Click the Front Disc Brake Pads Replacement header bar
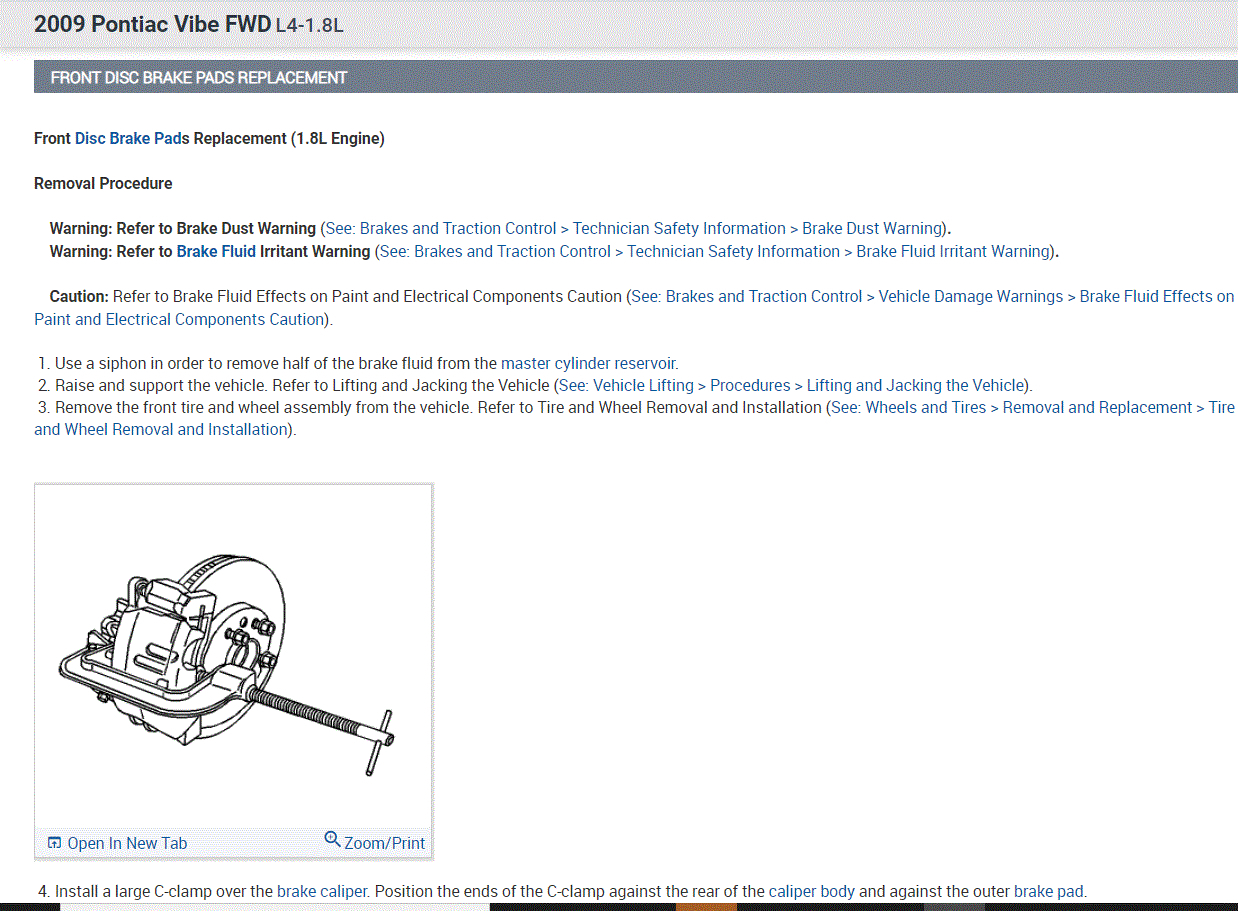The width and height of the screenshot is (1238, 911). pos(636,77)
